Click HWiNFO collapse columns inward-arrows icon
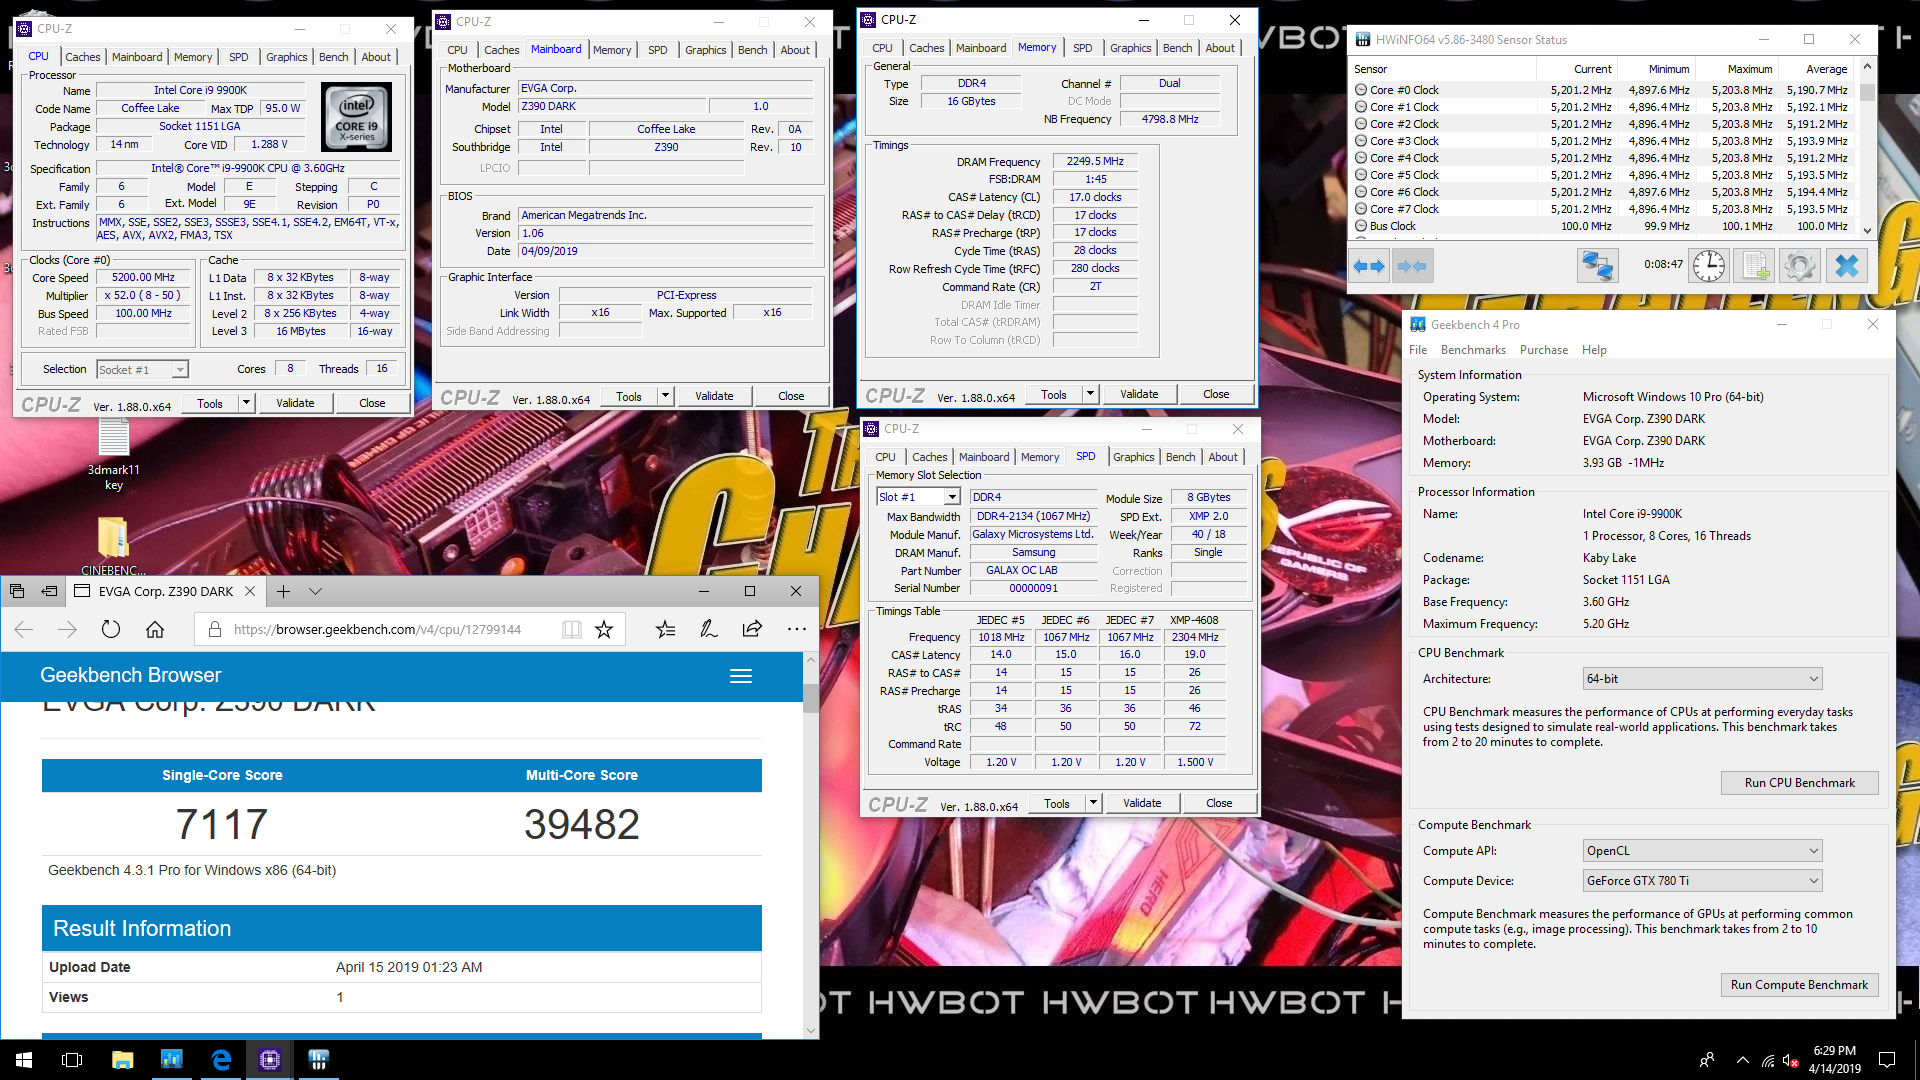1920x1080 pixels. pyautogui.click(x=1412, y=266)
